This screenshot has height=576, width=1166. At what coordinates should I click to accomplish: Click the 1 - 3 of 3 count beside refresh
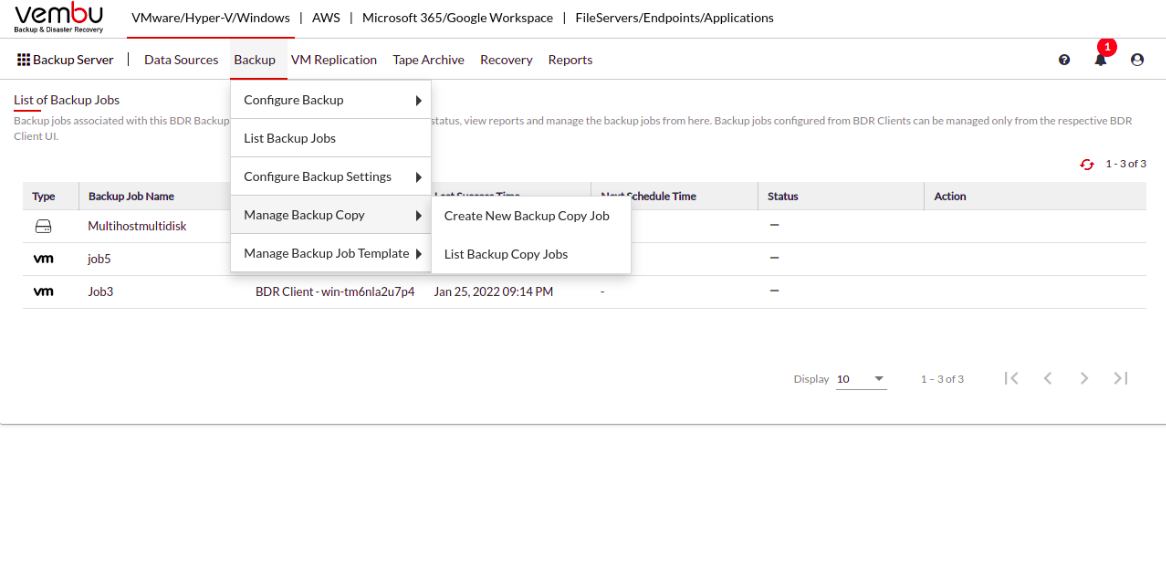[1126, 164]
